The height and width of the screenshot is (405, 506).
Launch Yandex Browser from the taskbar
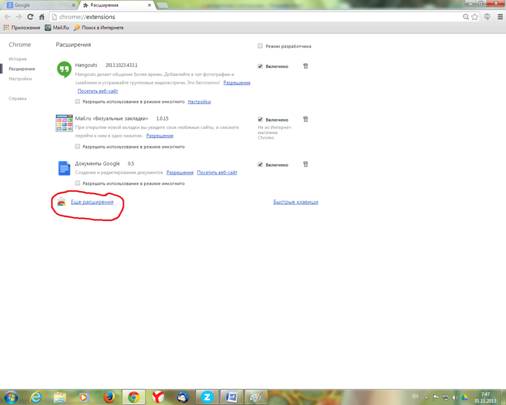[x=158, y=397]
